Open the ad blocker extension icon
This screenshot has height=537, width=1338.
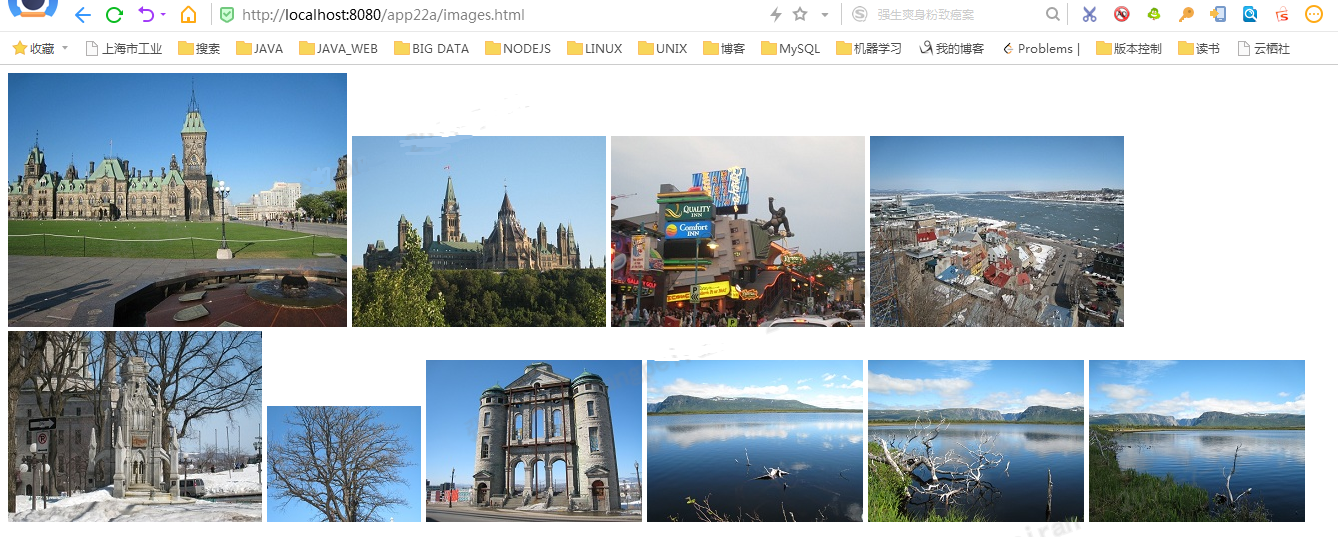point(1121,14)
